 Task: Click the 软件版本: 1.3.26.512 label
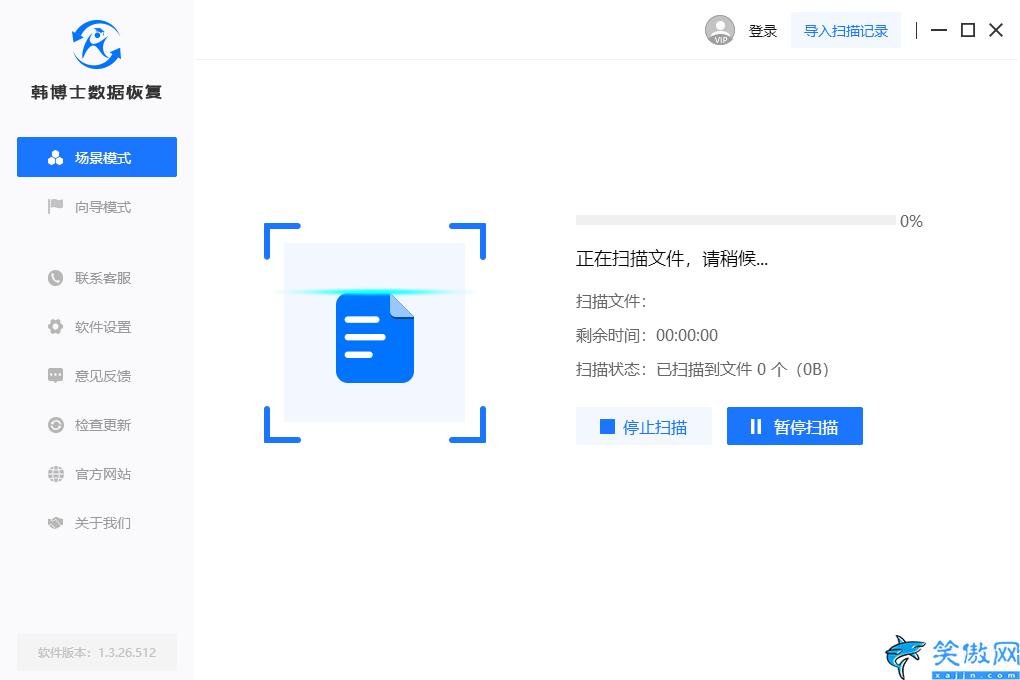click(97, 653)
